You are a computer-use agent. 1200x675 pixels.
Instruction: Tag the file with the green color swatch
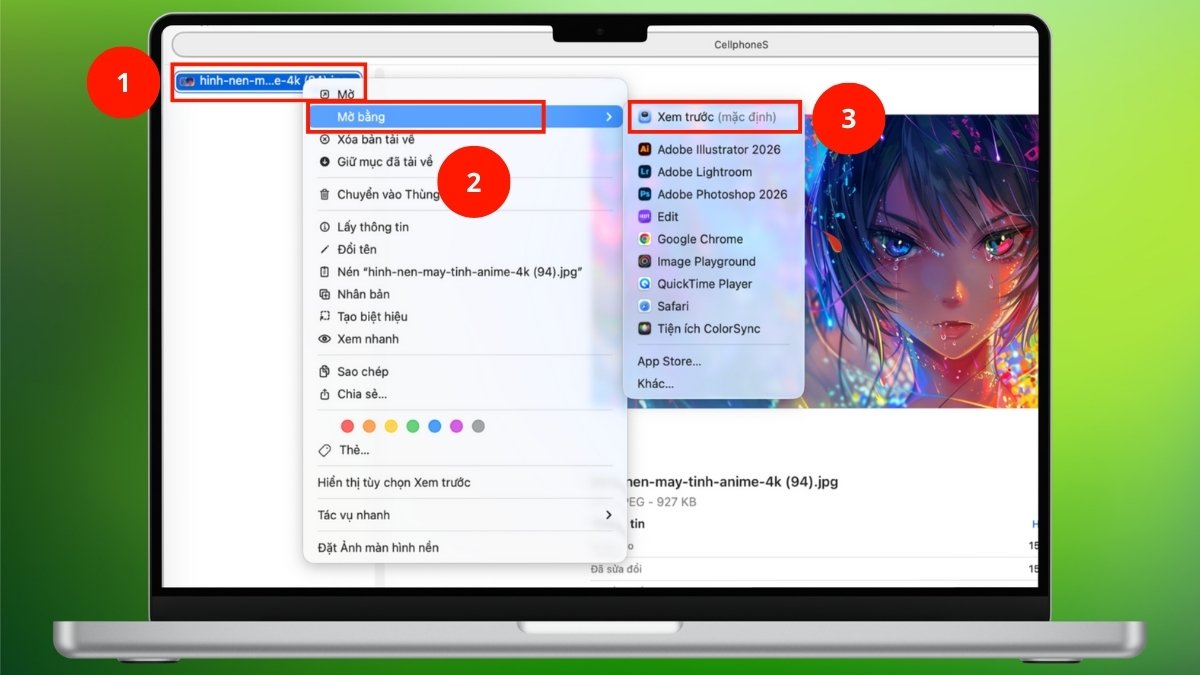coord(412,425)
